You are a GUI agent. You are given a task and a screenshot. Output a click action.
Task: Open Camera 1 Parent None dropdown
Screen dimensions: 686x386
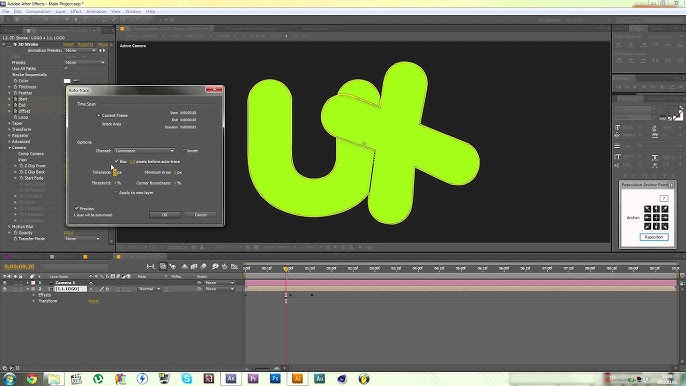pos(220,283)
